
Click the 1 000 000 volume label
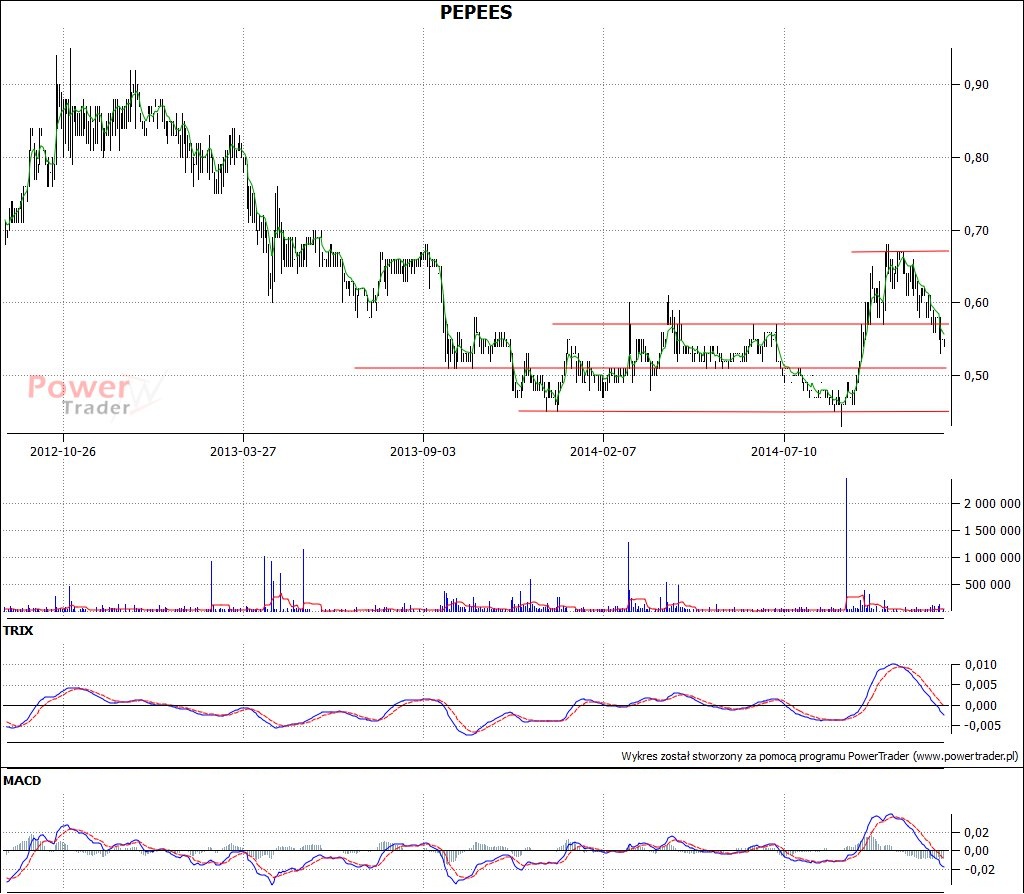coord(992,557)
